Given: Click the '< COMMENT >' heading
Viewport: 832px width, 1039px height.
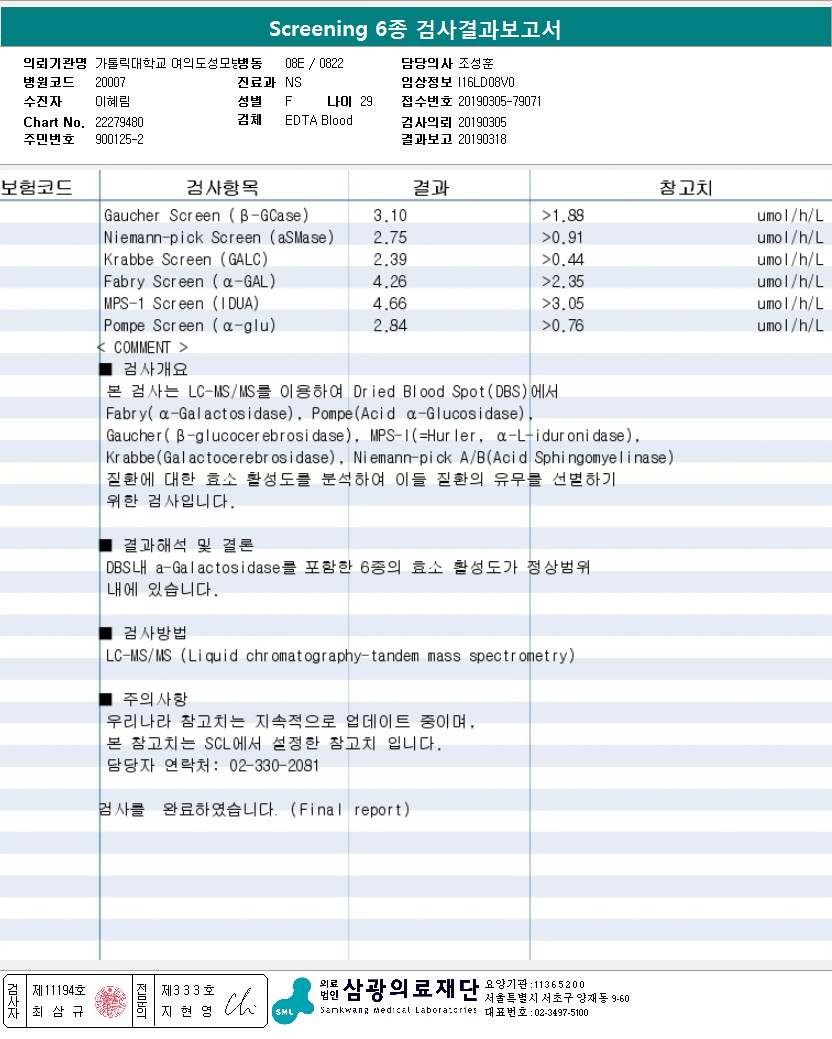Looking at the screenshot, I should pos(142,347).
